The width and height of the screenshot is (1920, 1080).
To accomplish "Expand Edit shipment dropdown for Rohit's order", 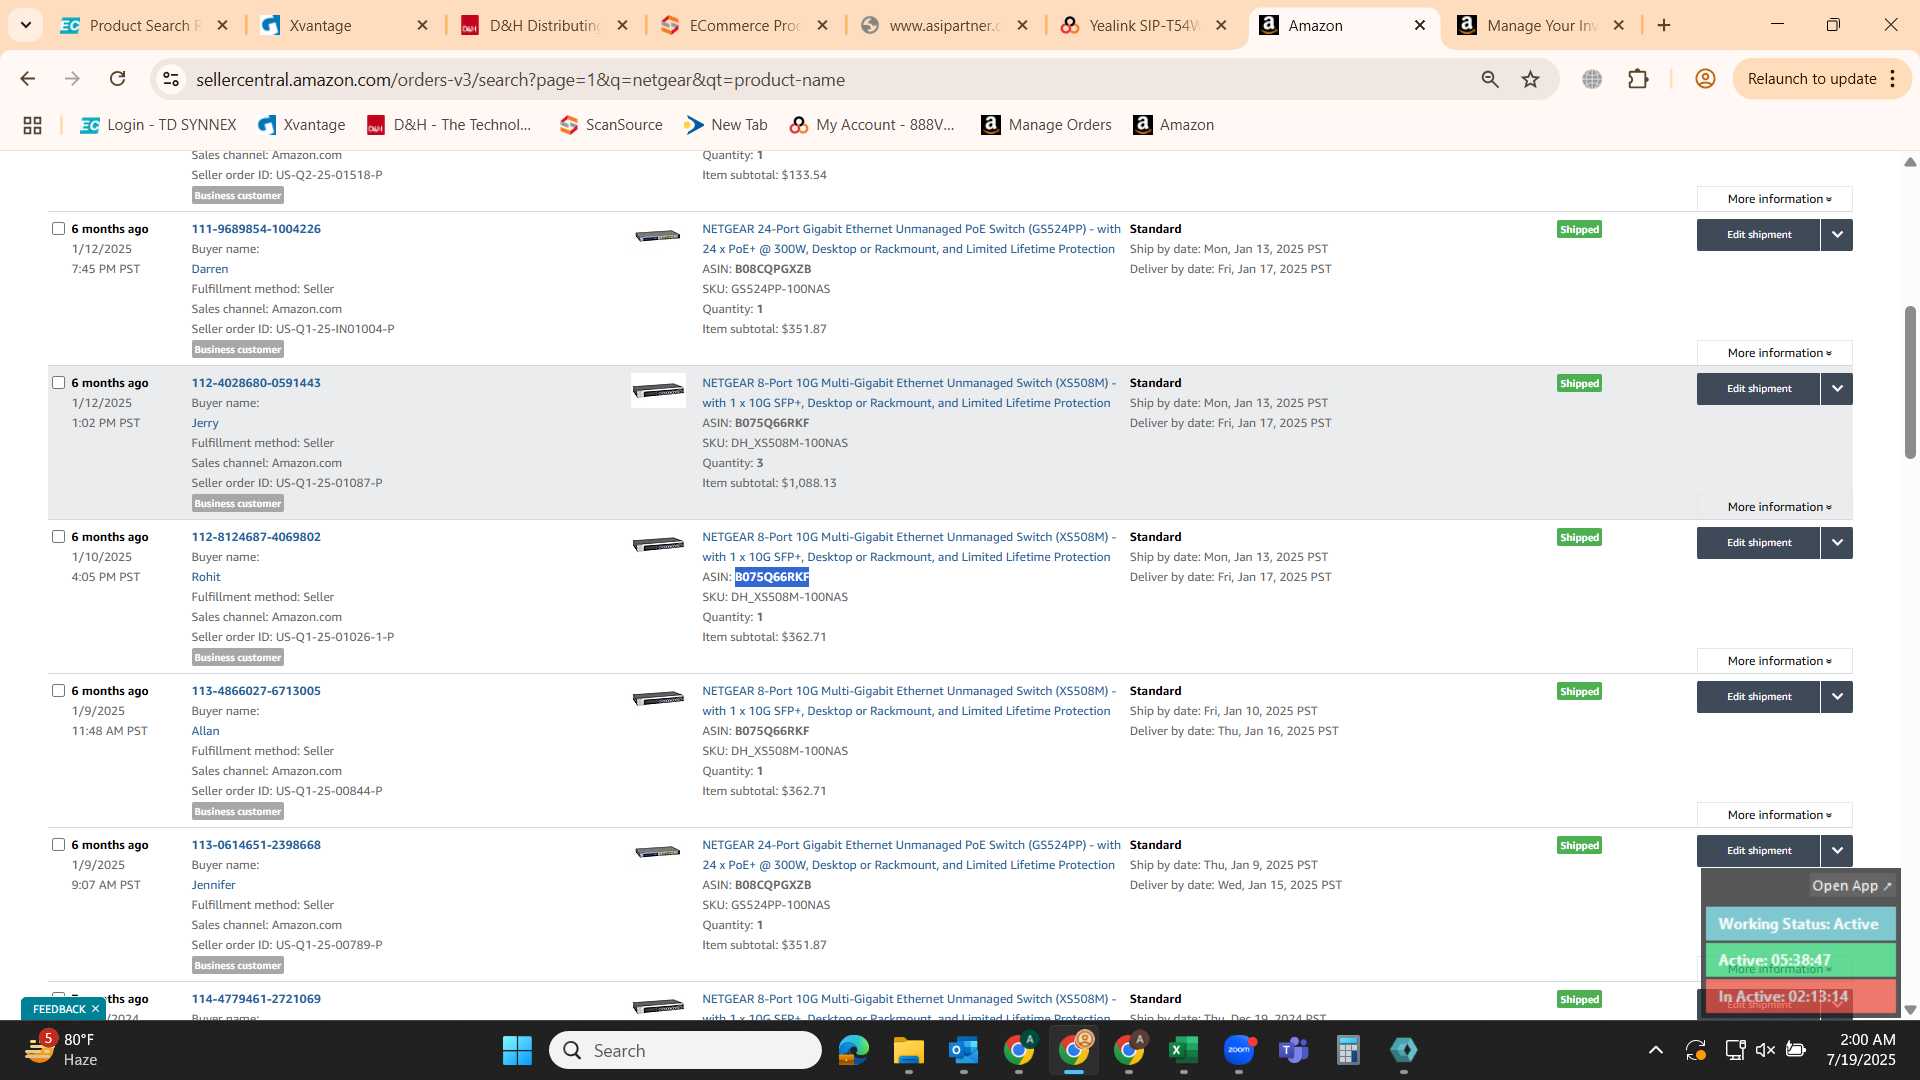I will tap(1836, 543).
